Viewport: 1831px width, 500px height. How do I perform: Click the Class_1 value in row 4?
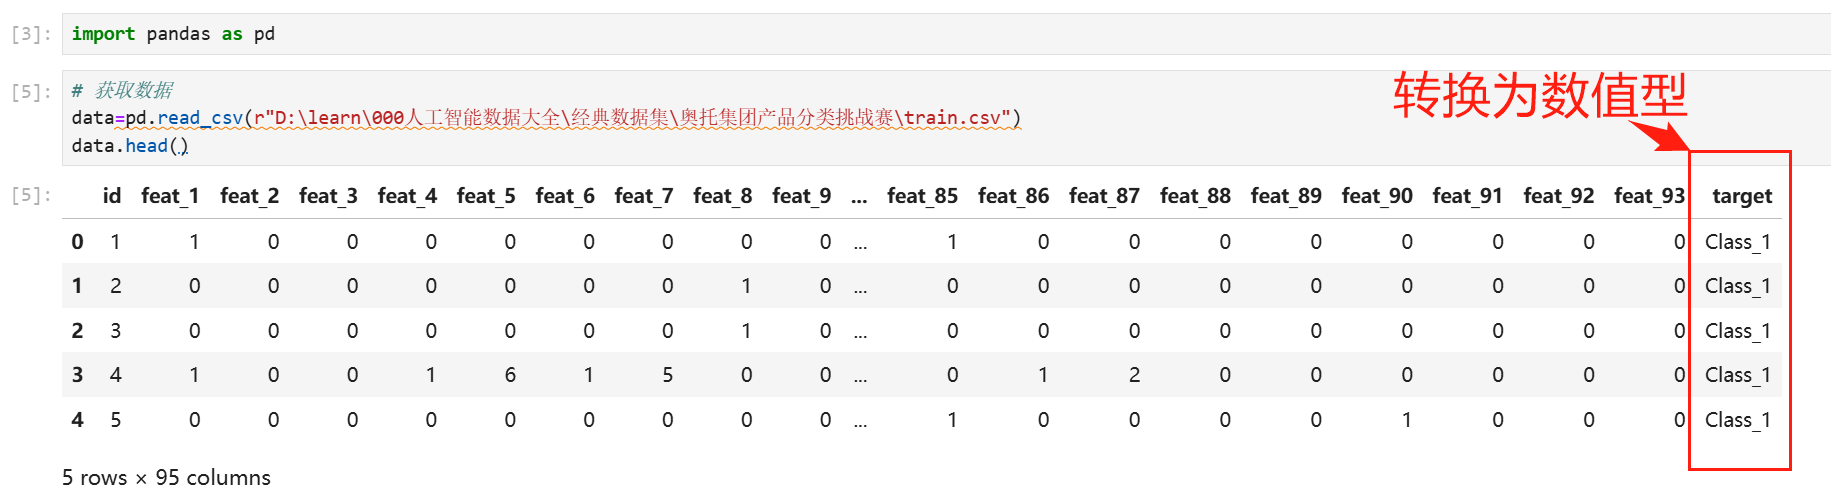pyautogui.click(x=1737, y=420)
